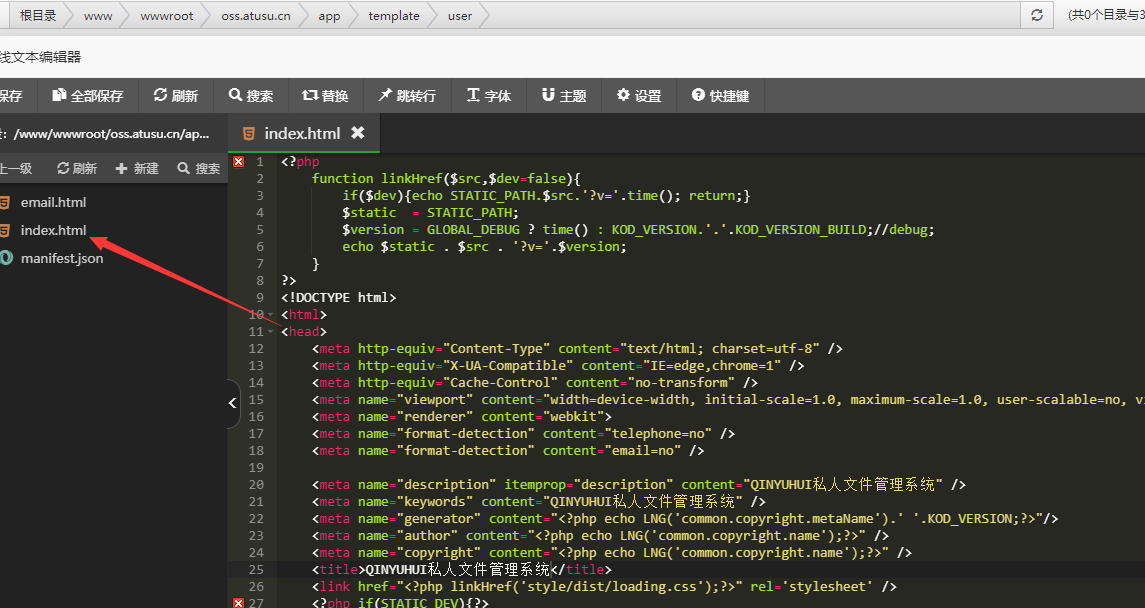1145x608 pixels.
Task: Navigate to wwwroot in the breadcrumb
Action: 166,15
